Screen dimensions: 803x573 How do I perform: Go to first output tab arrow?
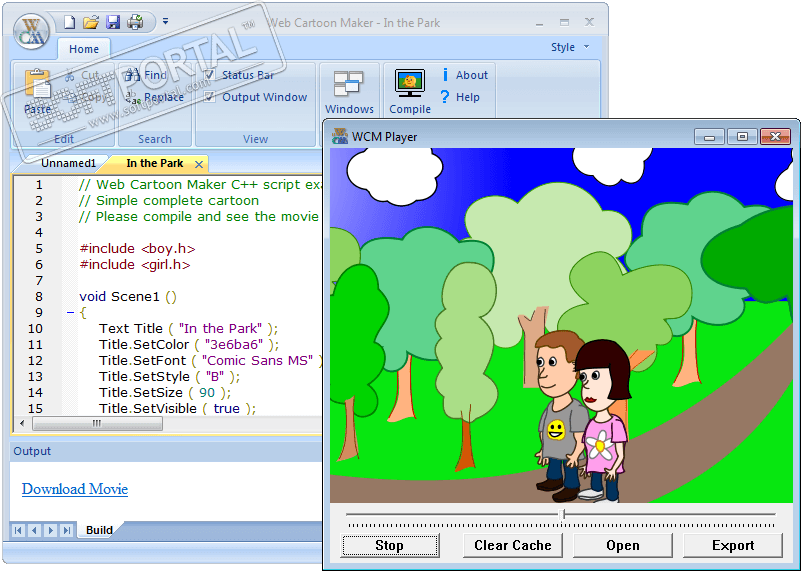[x=18, y=530]
